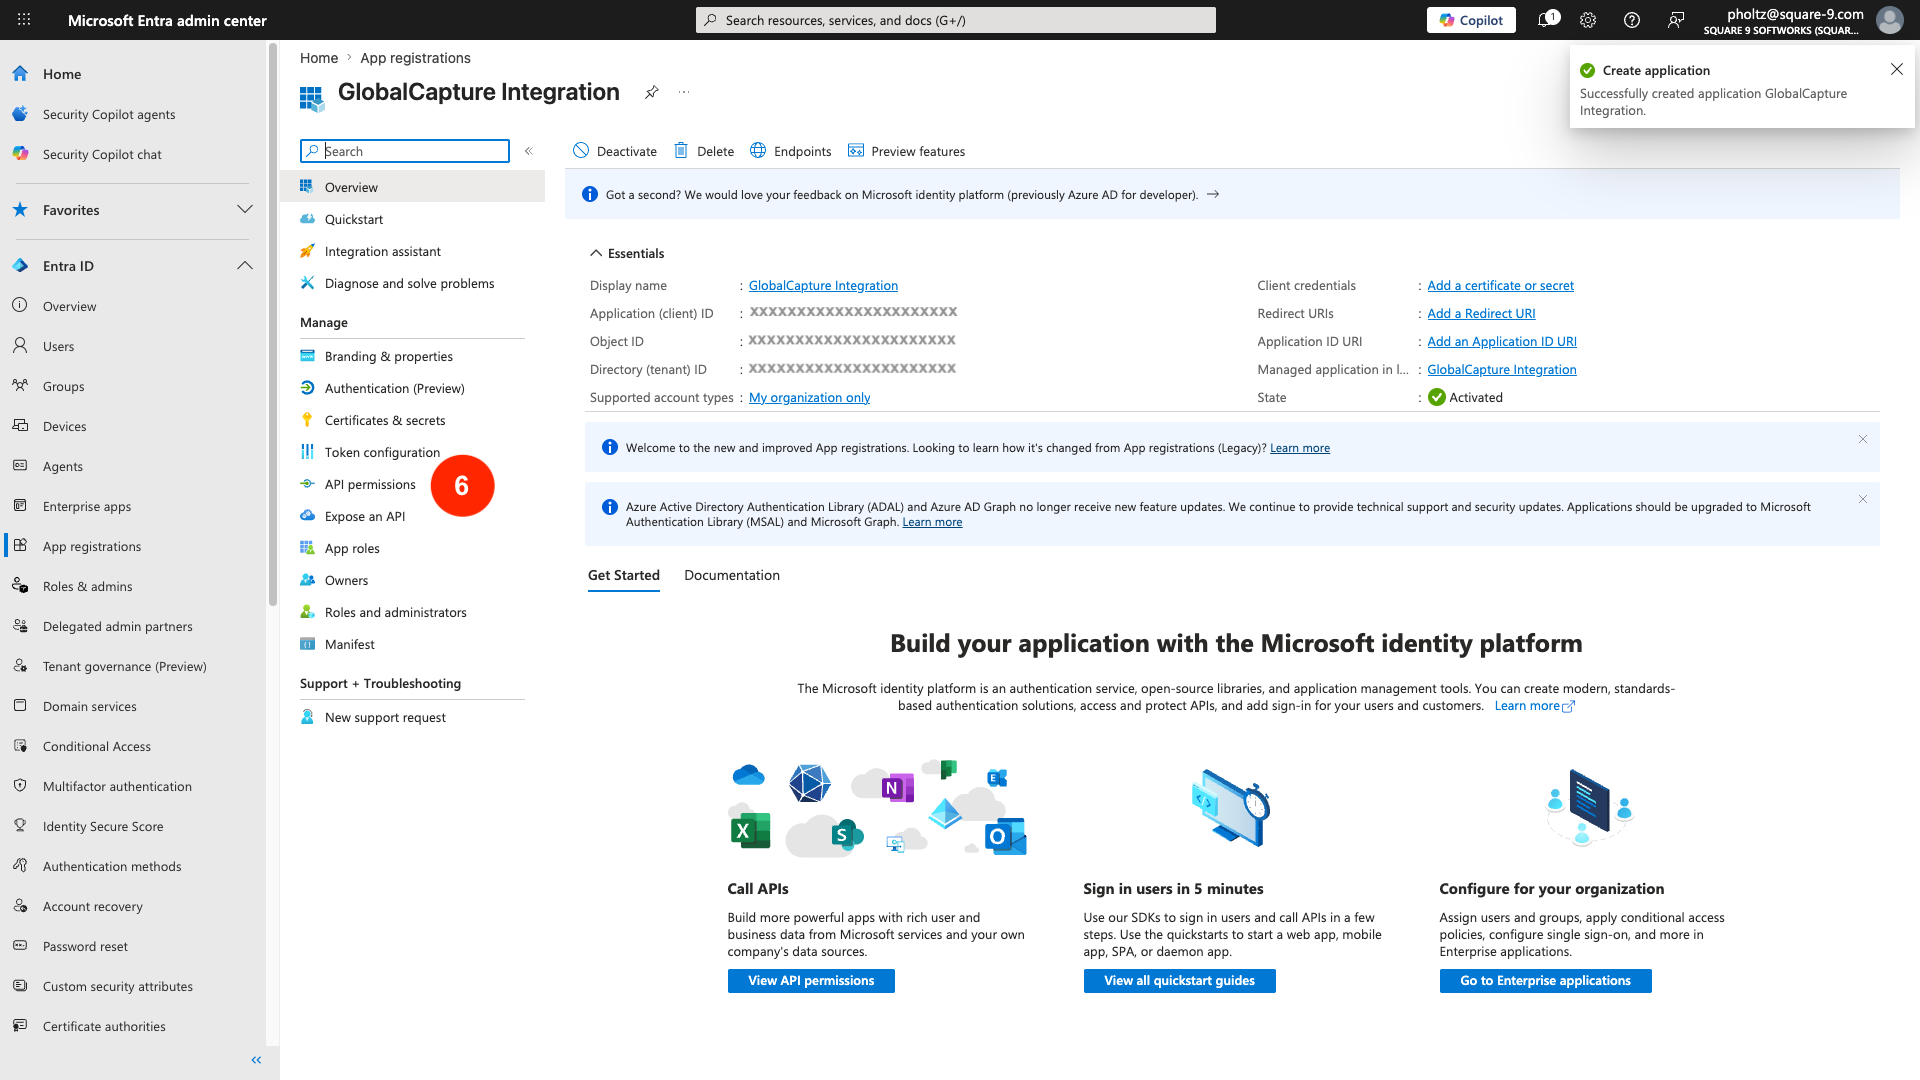Click the Diagnose and solve problems icon
Viewport: 1920px width, 1080px height.
[308, 283]
